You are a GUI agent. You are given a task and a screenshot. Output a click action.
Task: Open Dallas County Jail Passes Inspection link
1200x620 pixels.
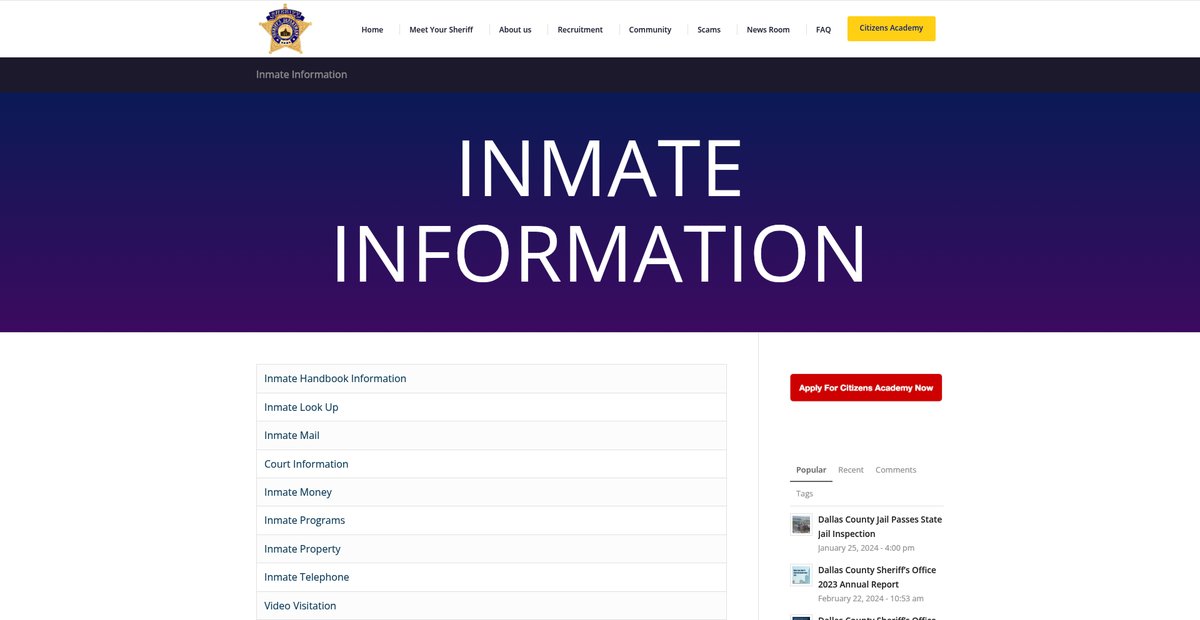coord(879,526)
